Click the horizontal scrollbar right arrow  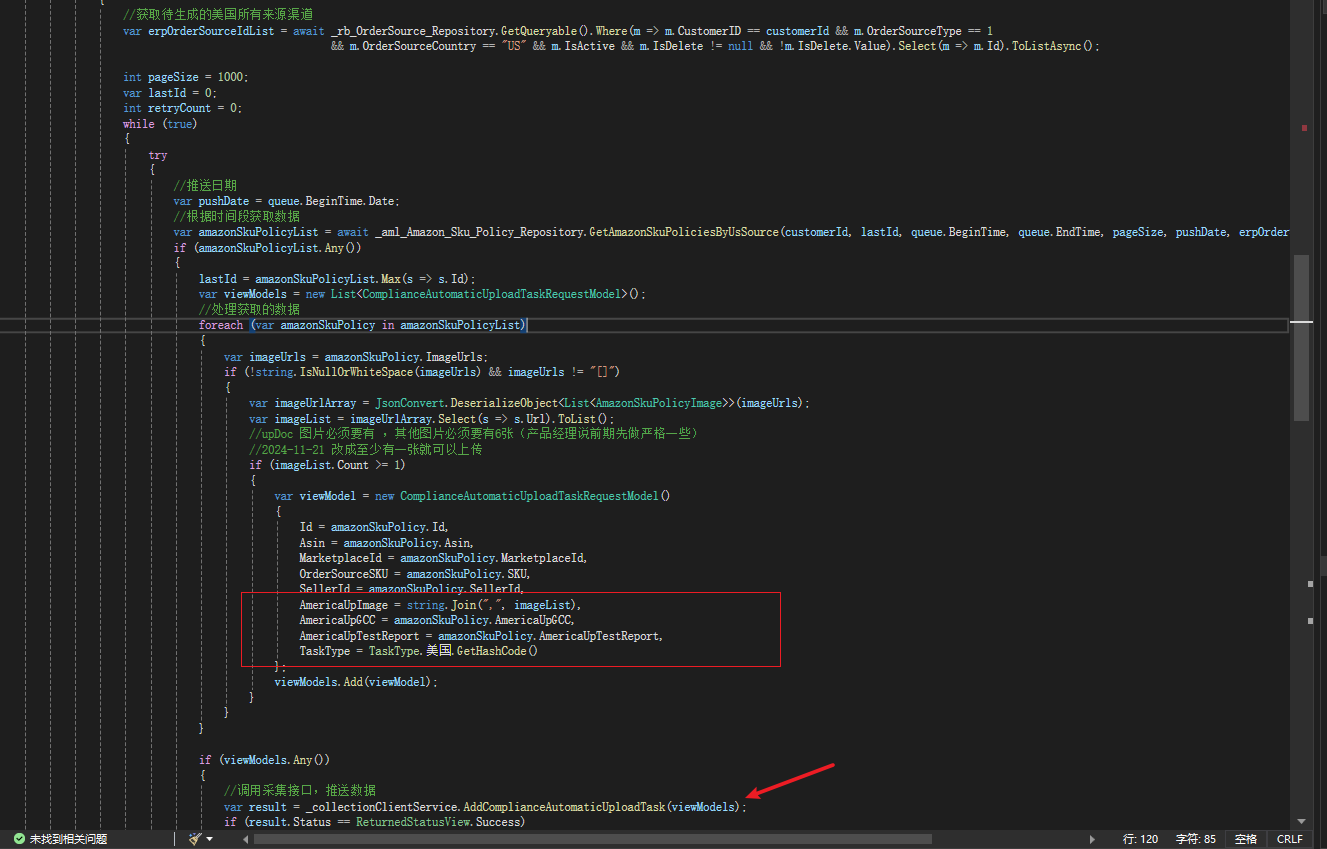pos(1092,839)
